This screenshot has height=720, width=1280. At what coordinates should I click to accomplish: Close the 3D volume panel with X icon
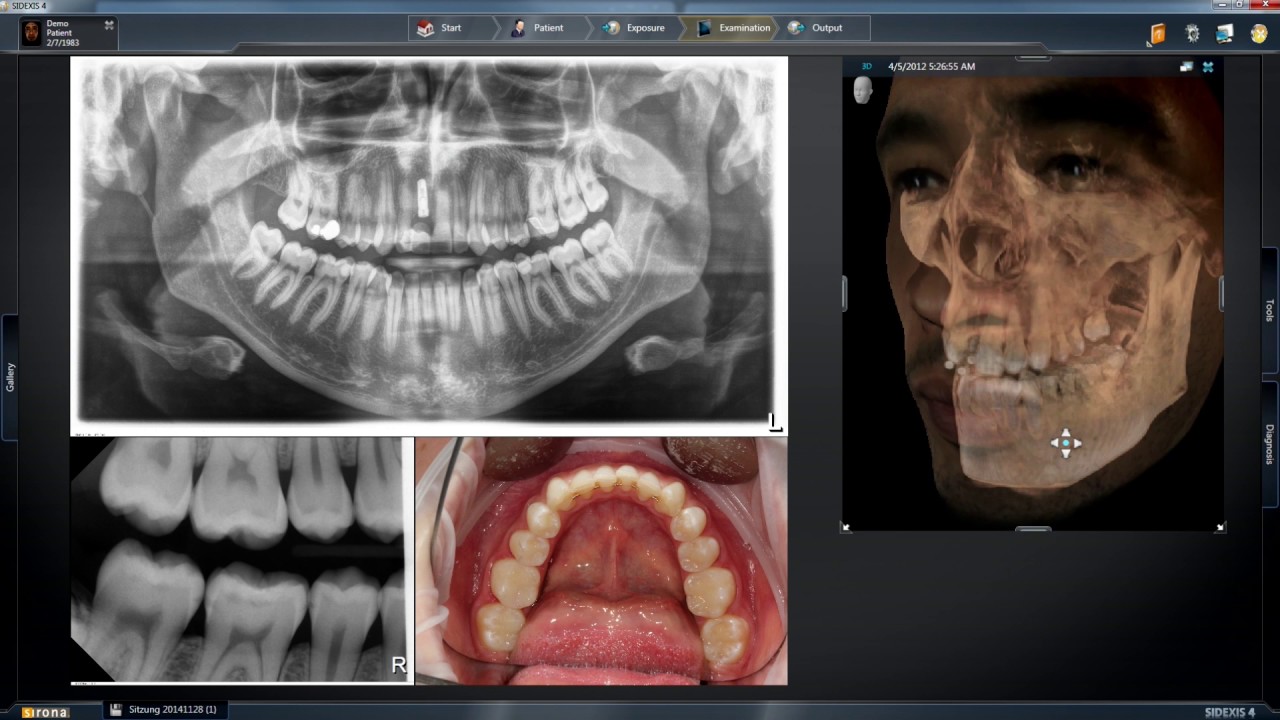pyautogui.click(x=1208, y=67)
